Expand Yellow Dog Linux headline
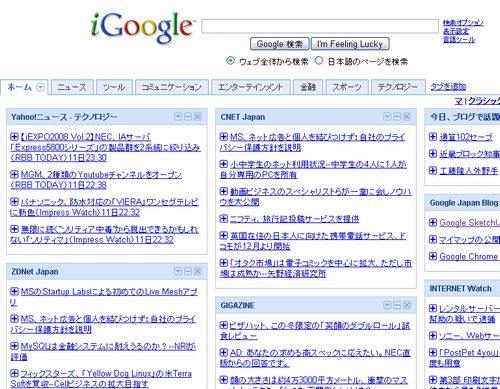The width and height of the screenshot is (500, 389). click(x=14, y=373)
